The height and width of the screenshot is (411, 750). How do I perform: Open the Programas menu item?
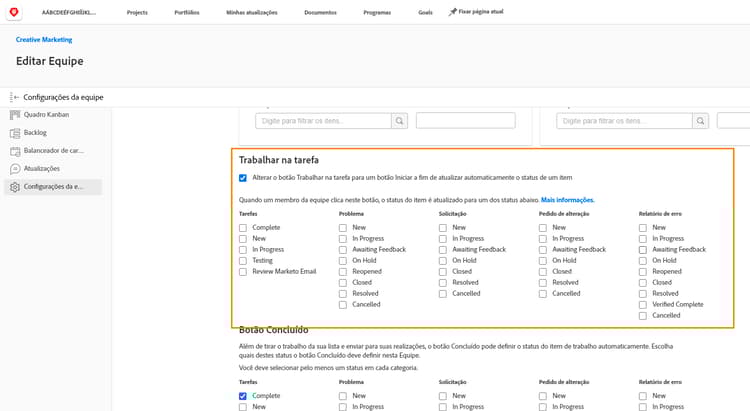[x=377, y=12]
